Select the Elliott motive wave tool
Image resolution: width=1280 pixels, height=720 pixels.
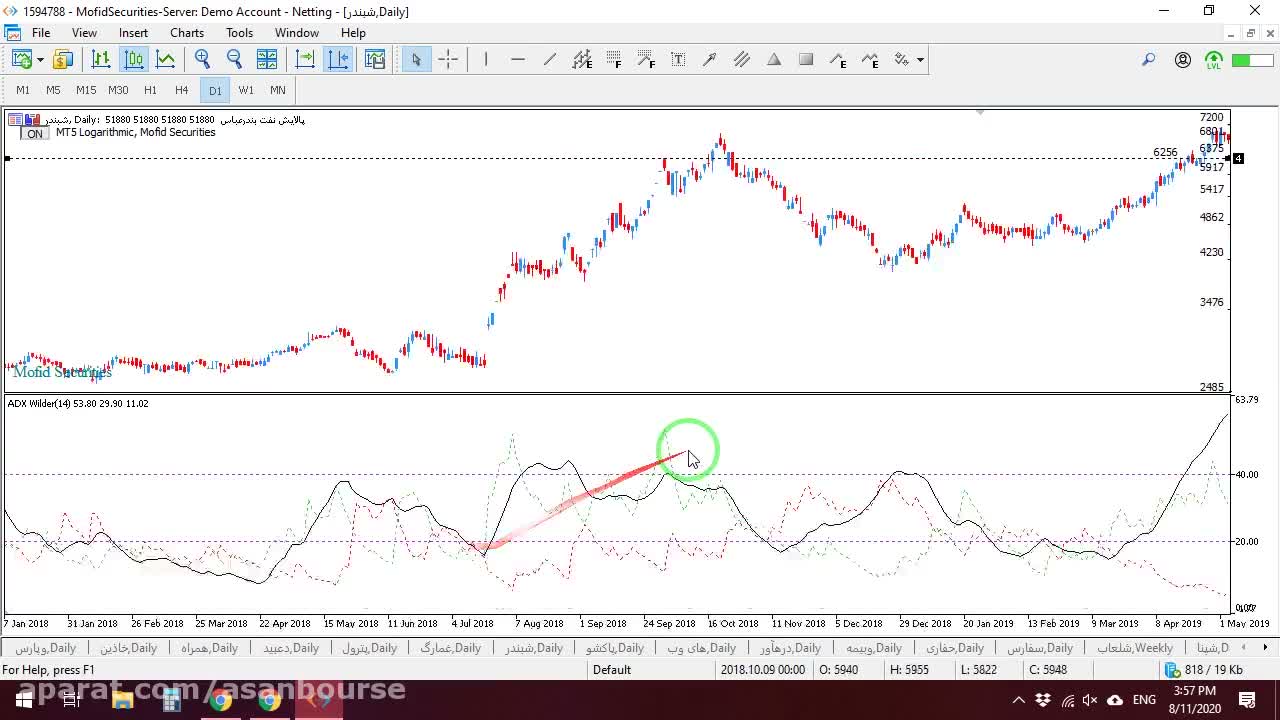point(838,60)
